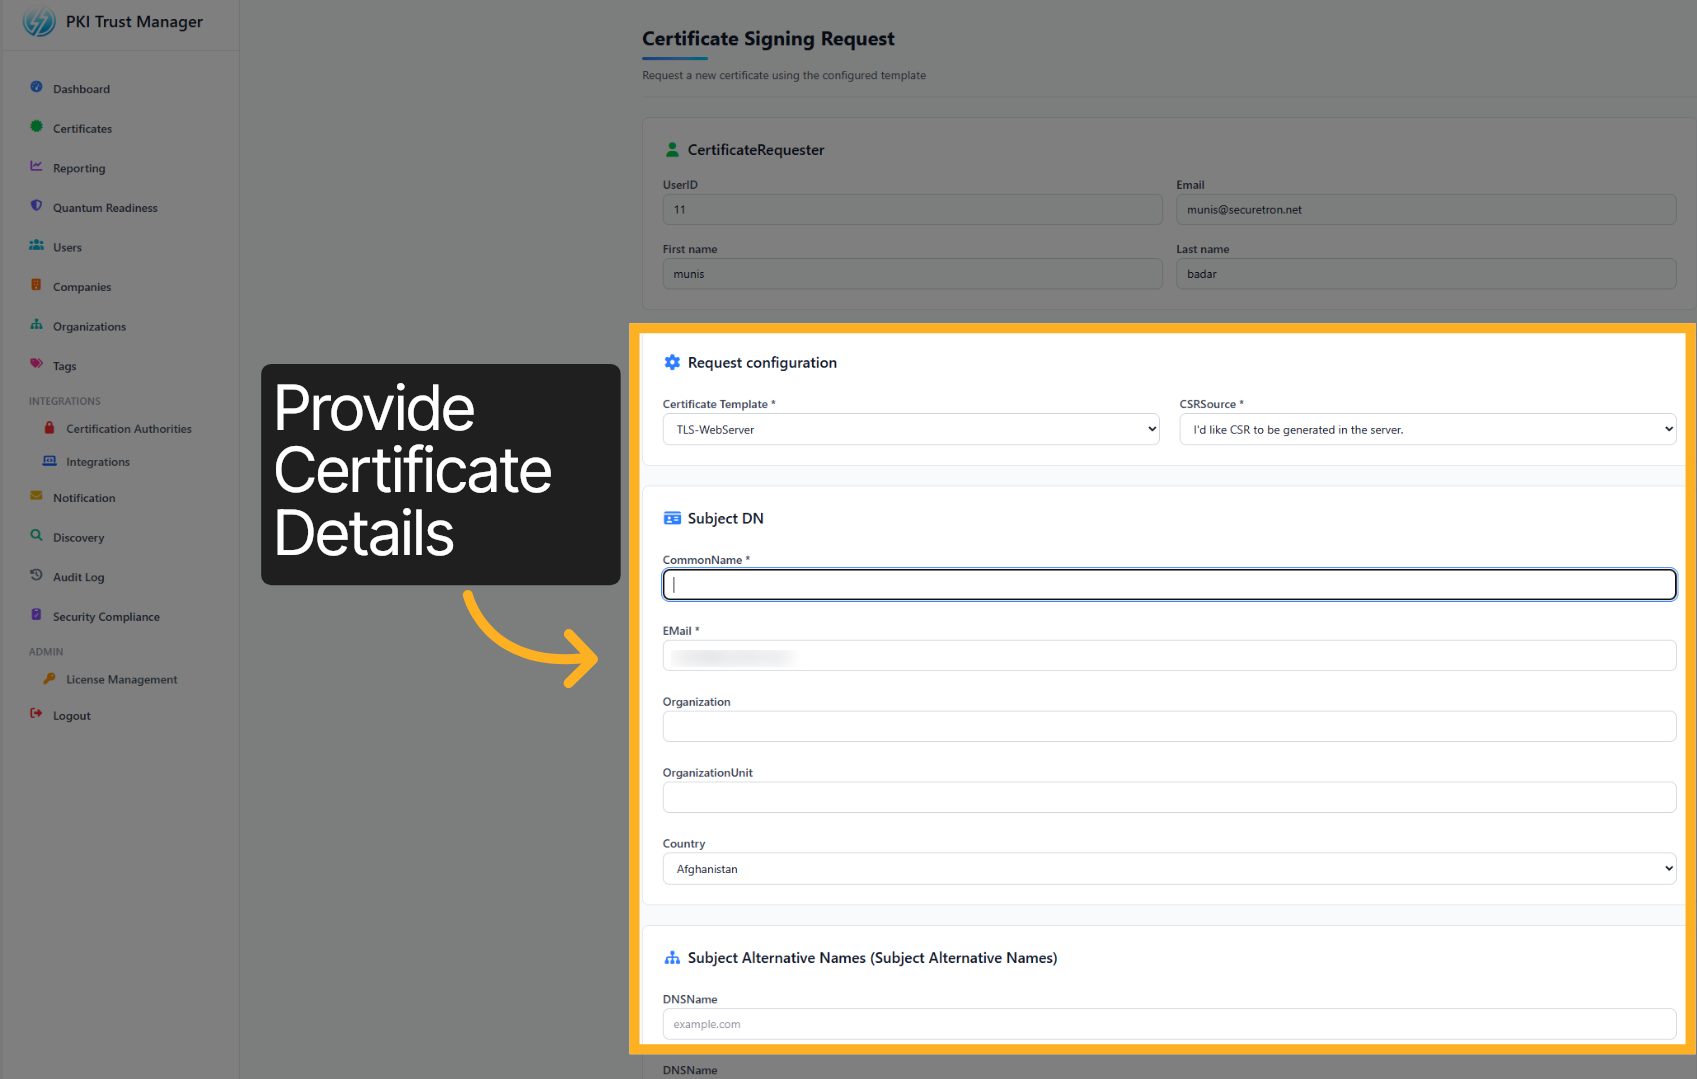Viewport: 1697px width, 1079px height.
Task: Click the Discovery magnifier icon
Action: coord(36,536)
